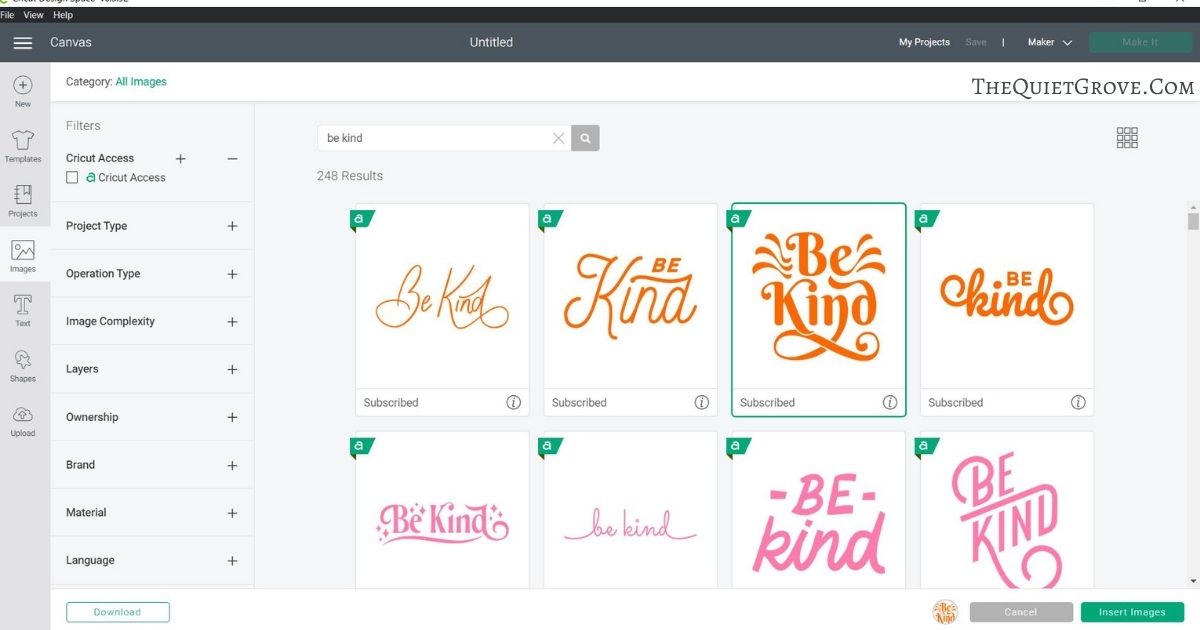Clear the search field with X

559,138
